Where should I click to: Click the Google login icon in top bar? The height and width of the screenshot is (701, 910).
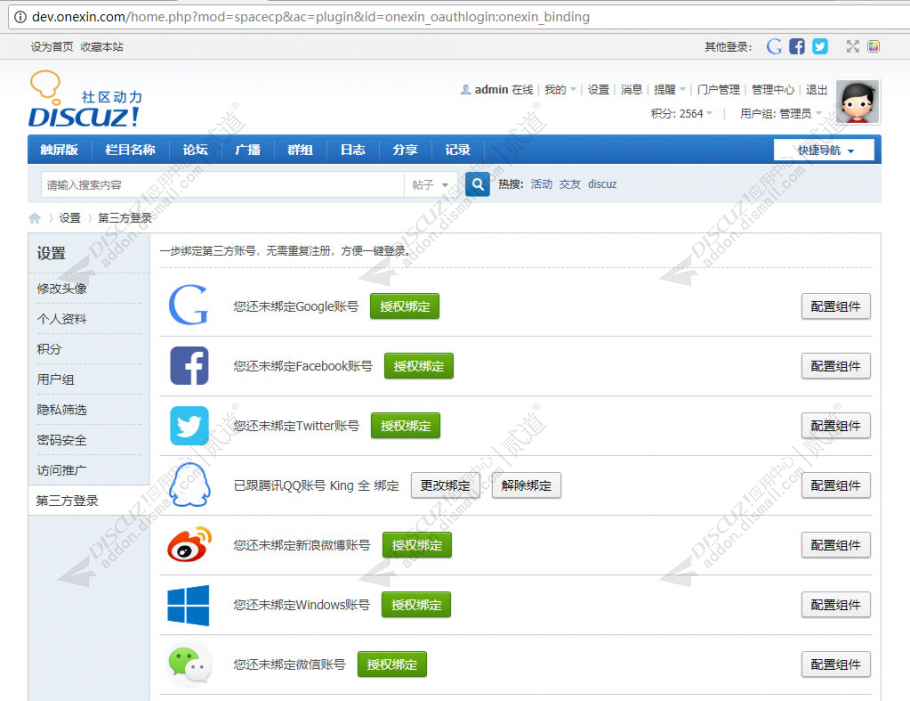(x=774, y=46)
